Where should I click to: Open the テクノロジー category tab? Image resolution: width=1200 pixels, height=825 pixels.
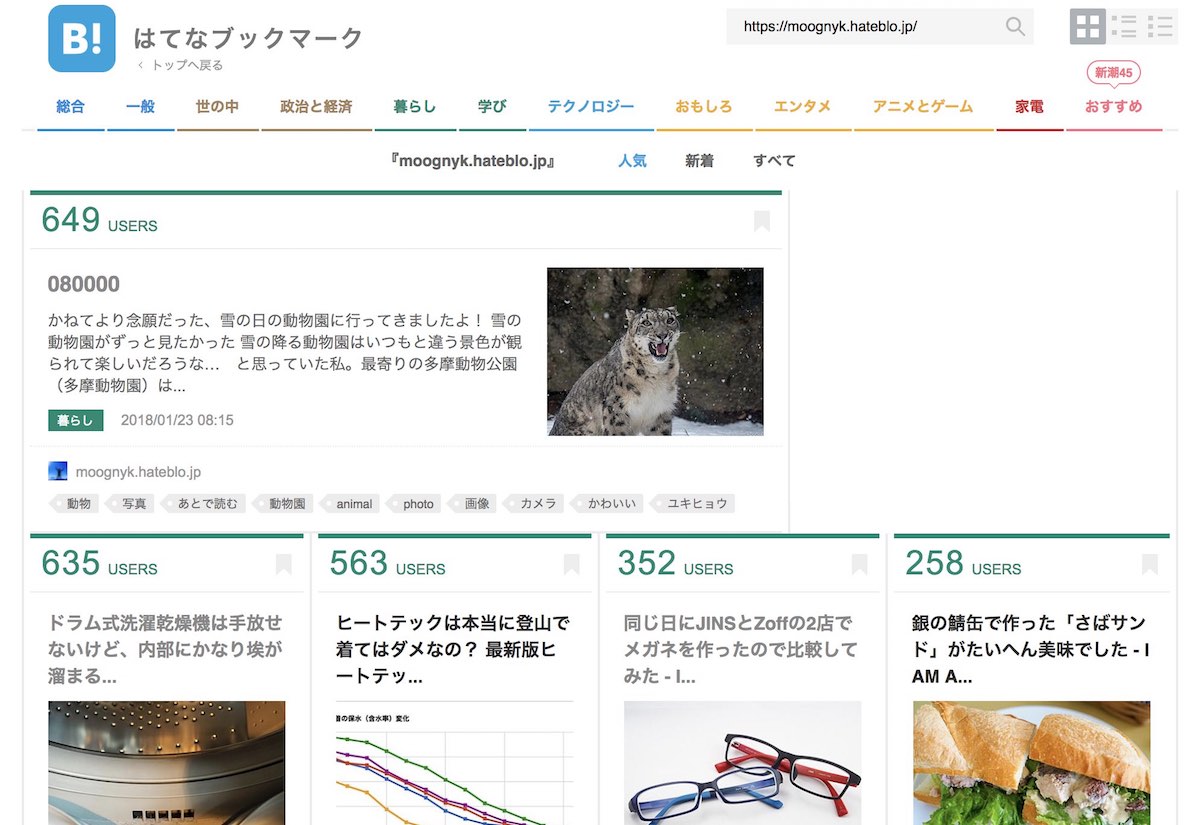point(591,106)
